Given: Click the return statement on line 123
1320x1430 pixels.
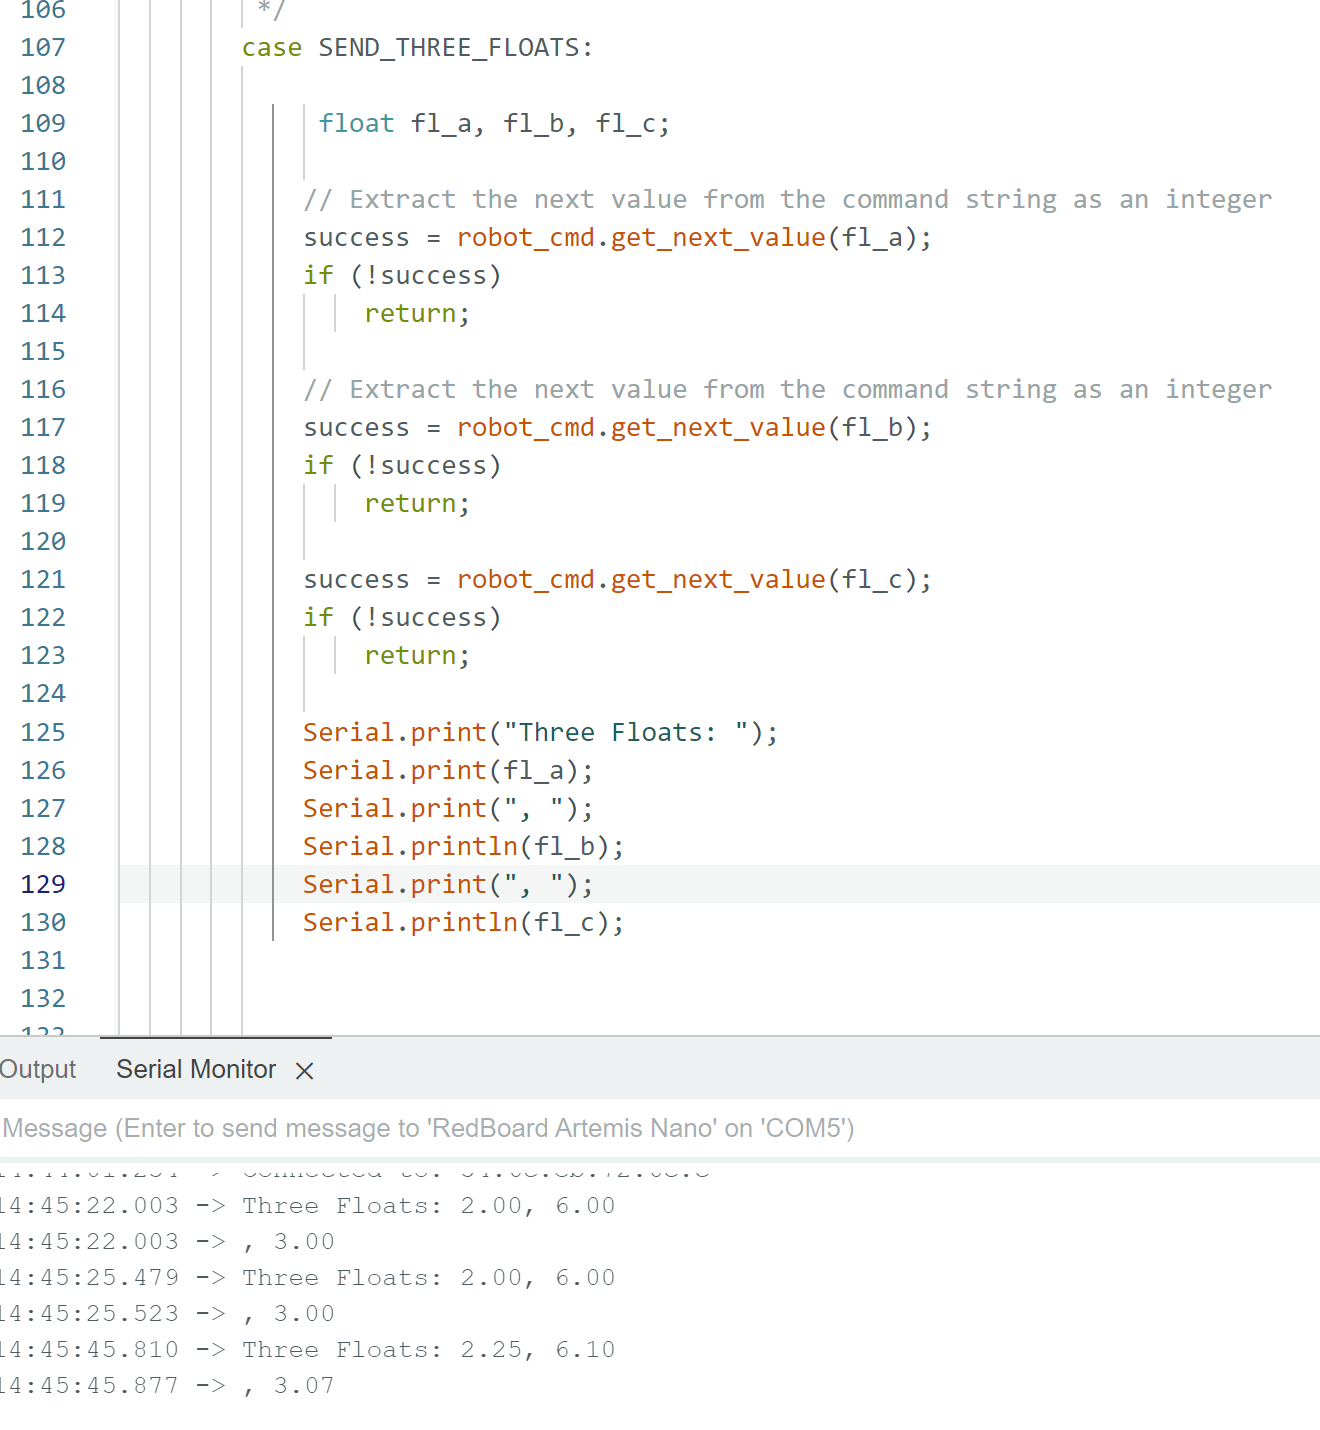Looking at the screenshot, I should [417, 655].
